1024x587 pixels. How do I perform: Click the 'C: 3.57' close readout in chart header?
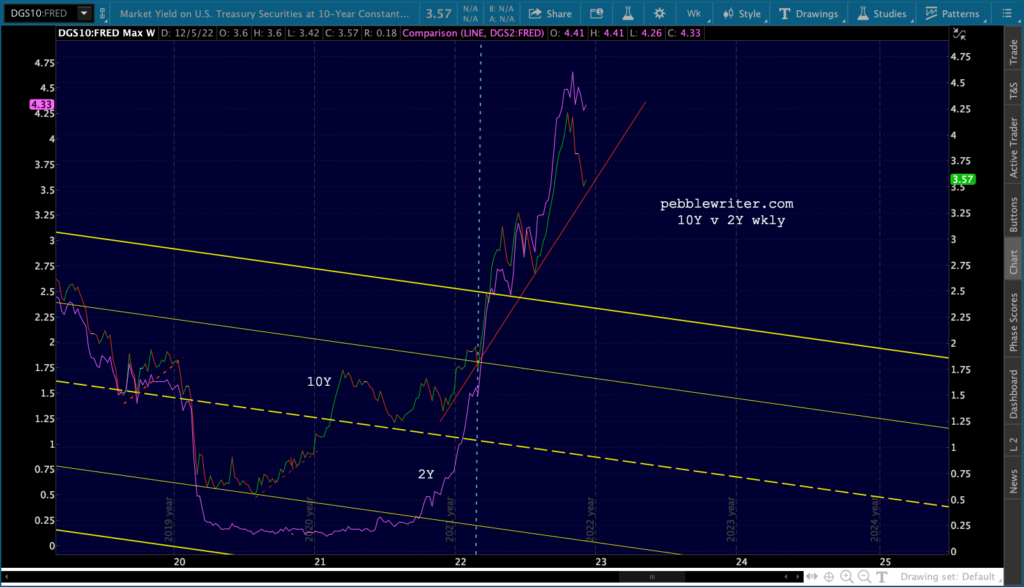(x=342, y=33)
